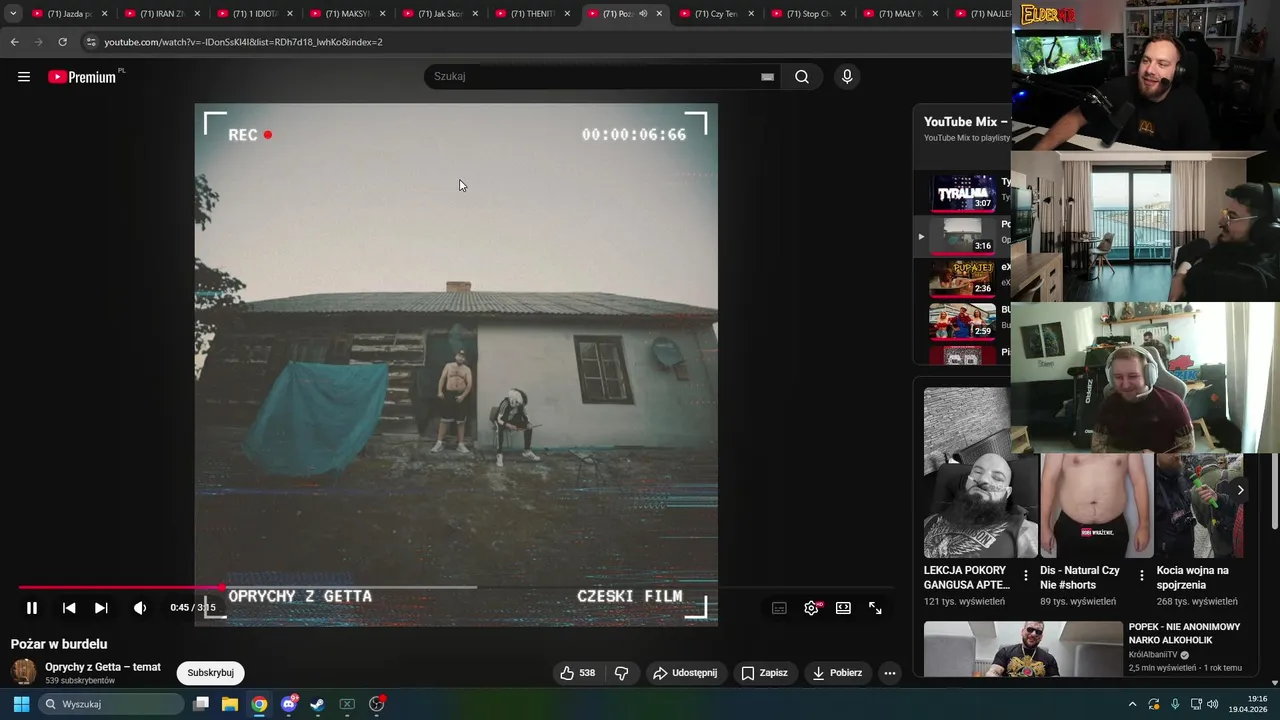Viewport: 1280px width, 720px height.
Task: View site information icon in address bar
Action: [91, 42]
